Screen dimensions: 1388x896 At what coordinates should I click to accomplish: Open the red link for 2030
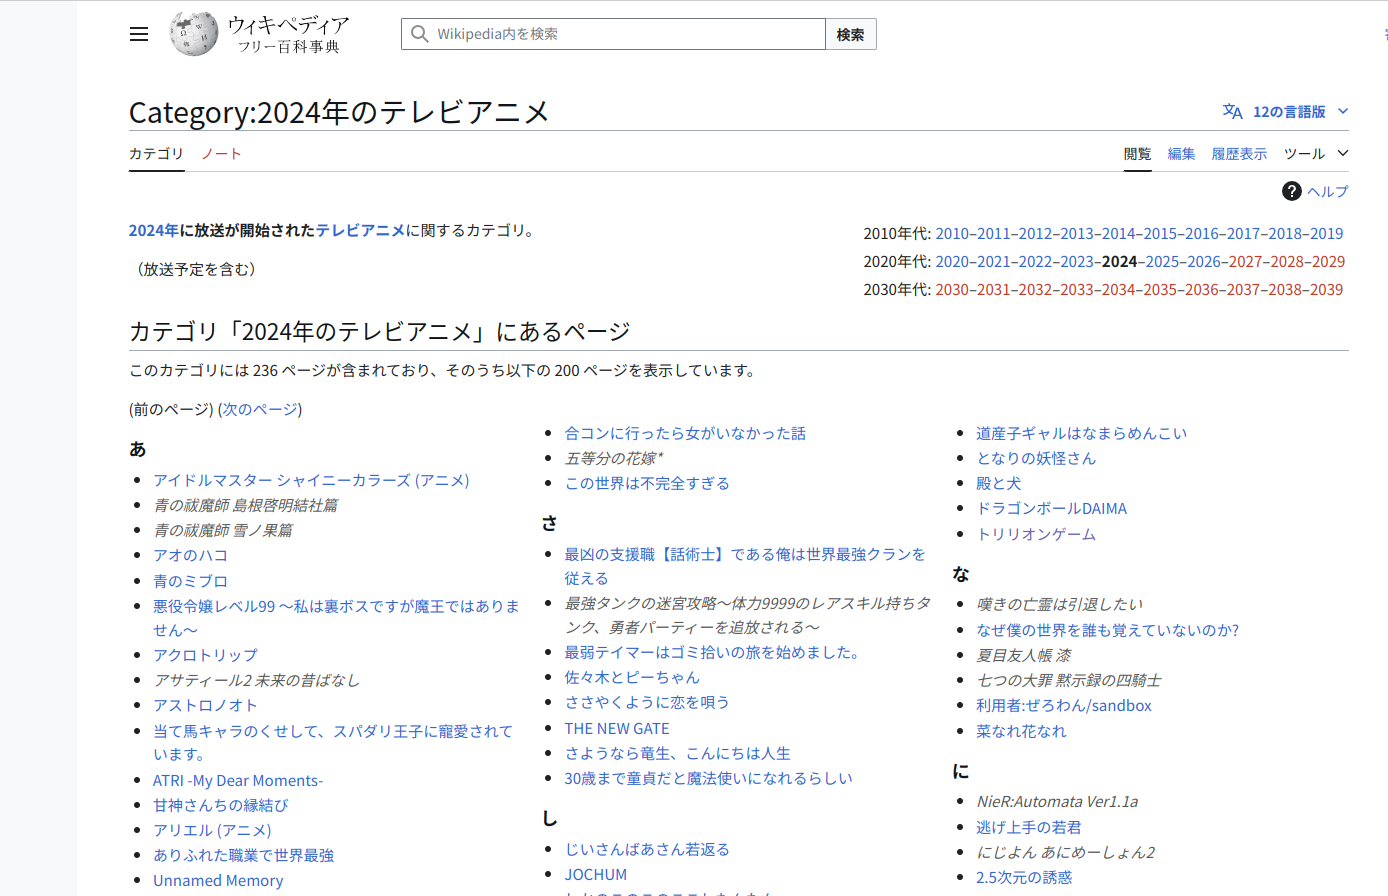click(x=952, y=289)
